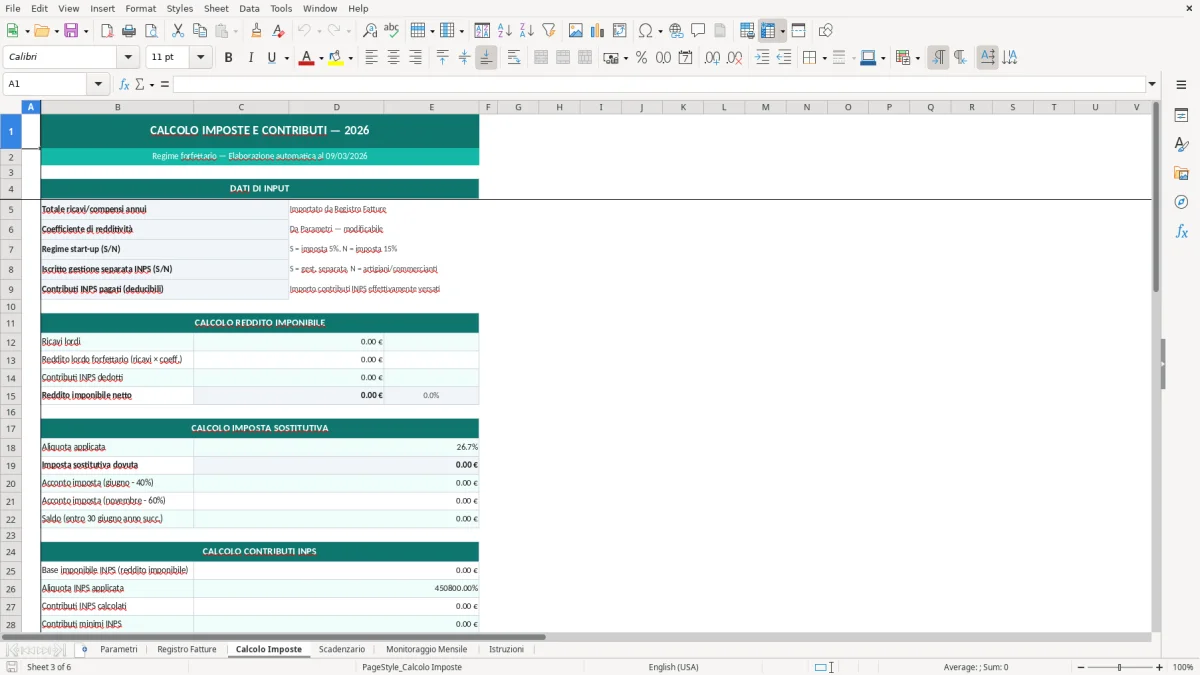Insert image
Viewport: 1200px width, 675px height.
[576, 31]
